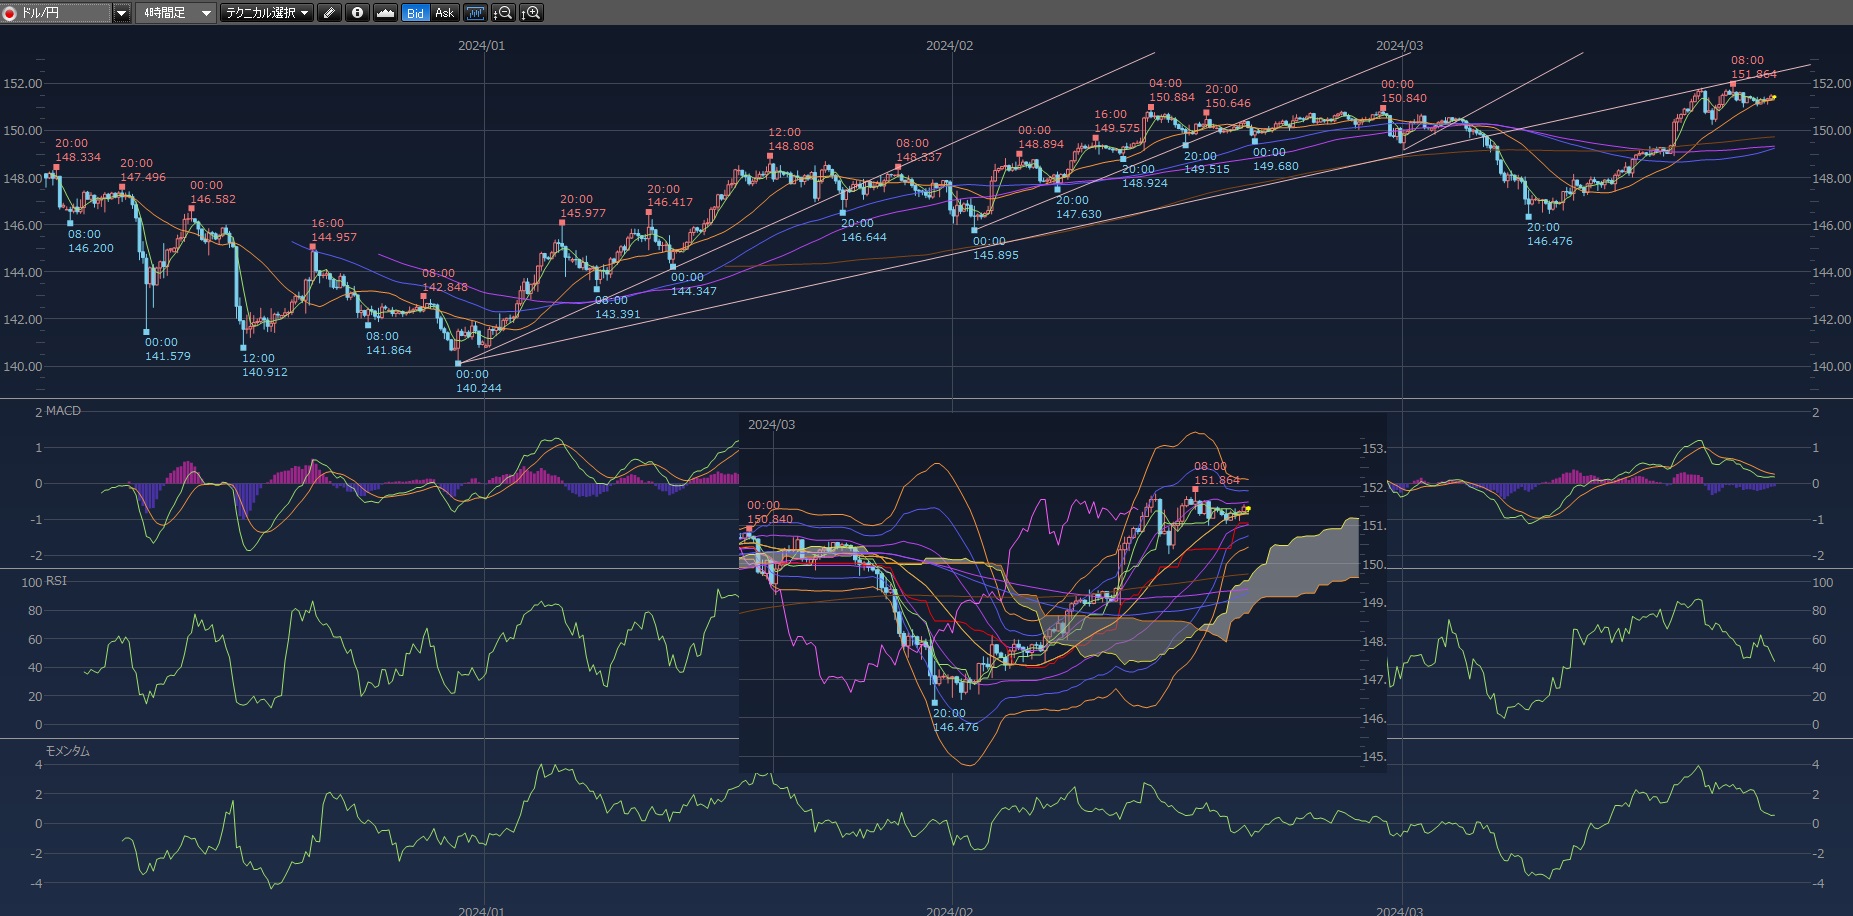Click the 151.864 high price marker

1754,74
